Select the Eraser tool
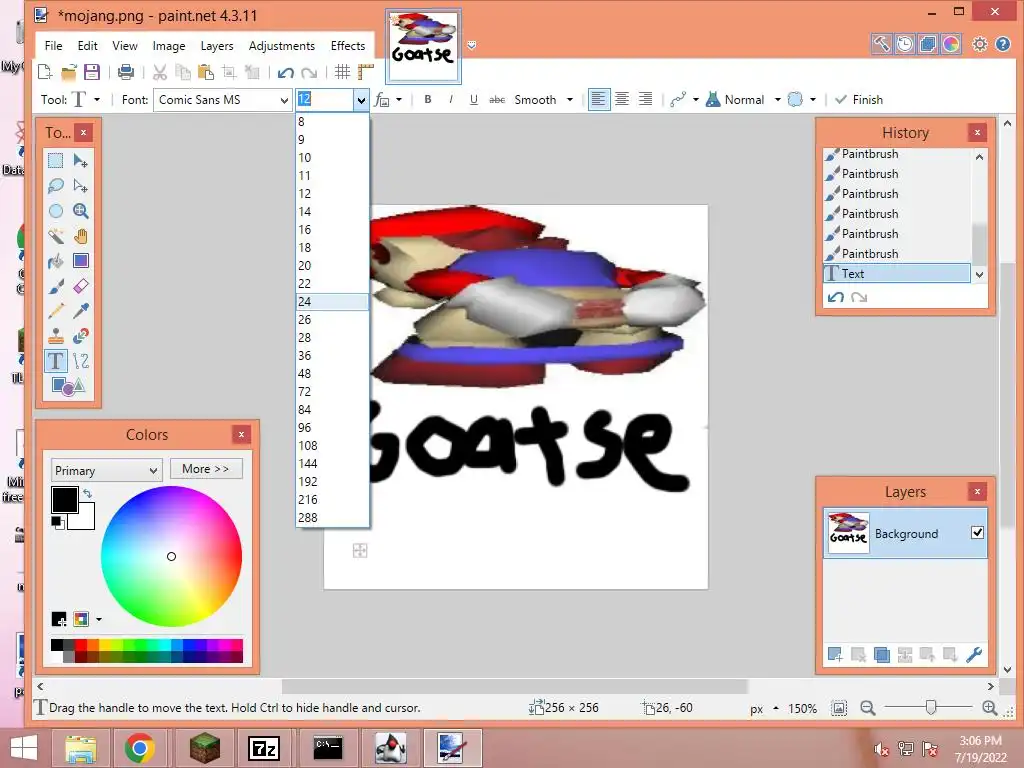 pos(81,286)
